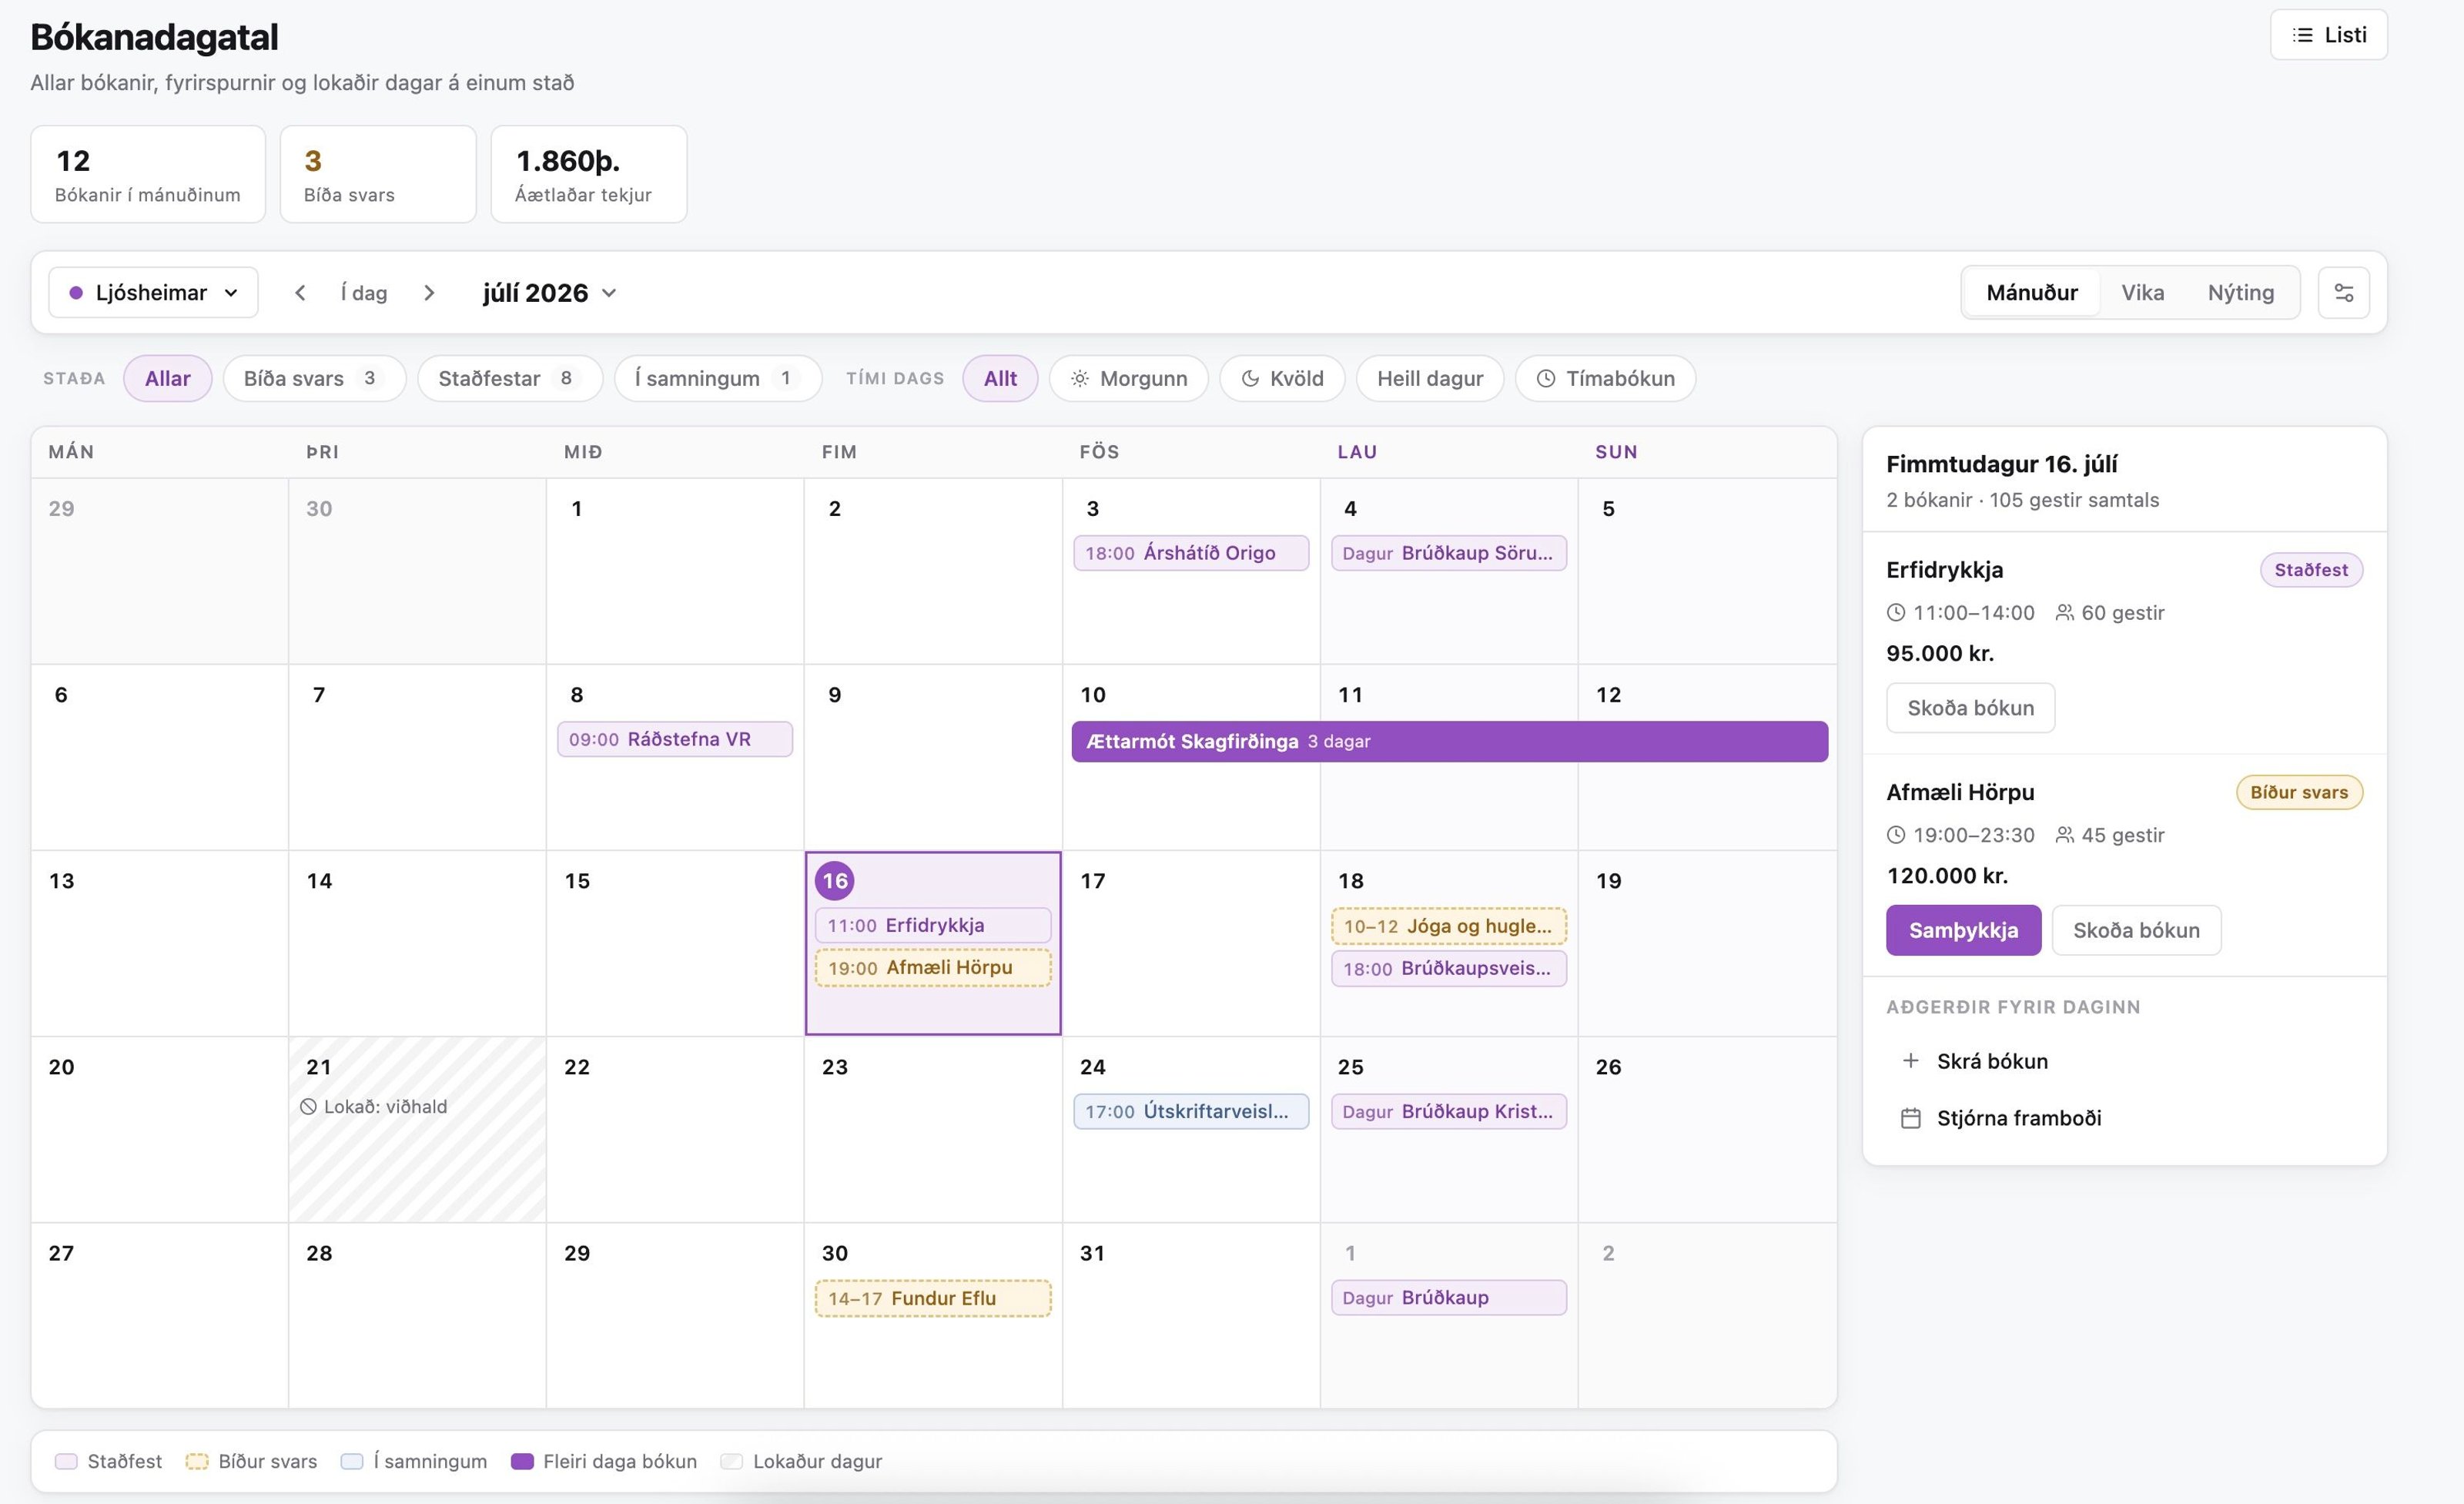Screen dimensions: 2464x1504
Task: Open Árshátíð Origo event on July 3
Action: 1191,553
